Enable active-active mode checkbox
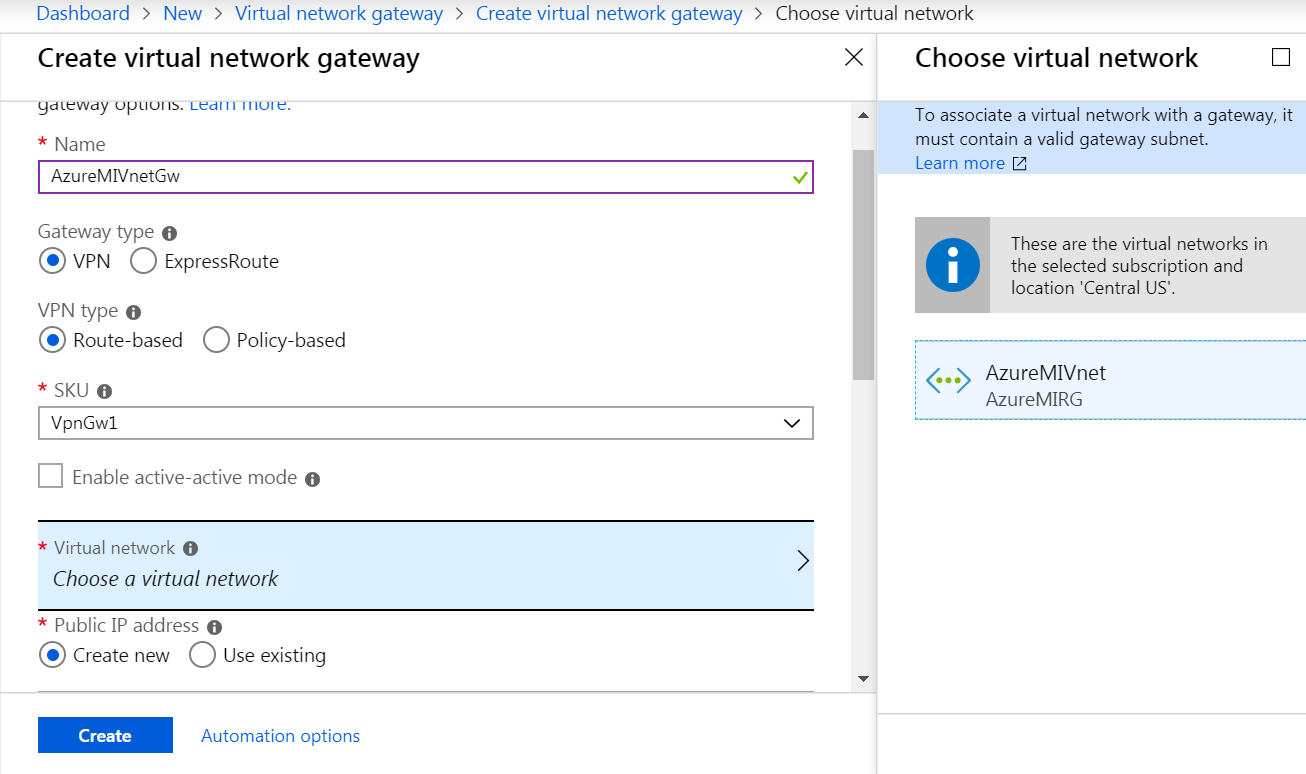This screenshot has height=774, width=1306. [50, 476]
